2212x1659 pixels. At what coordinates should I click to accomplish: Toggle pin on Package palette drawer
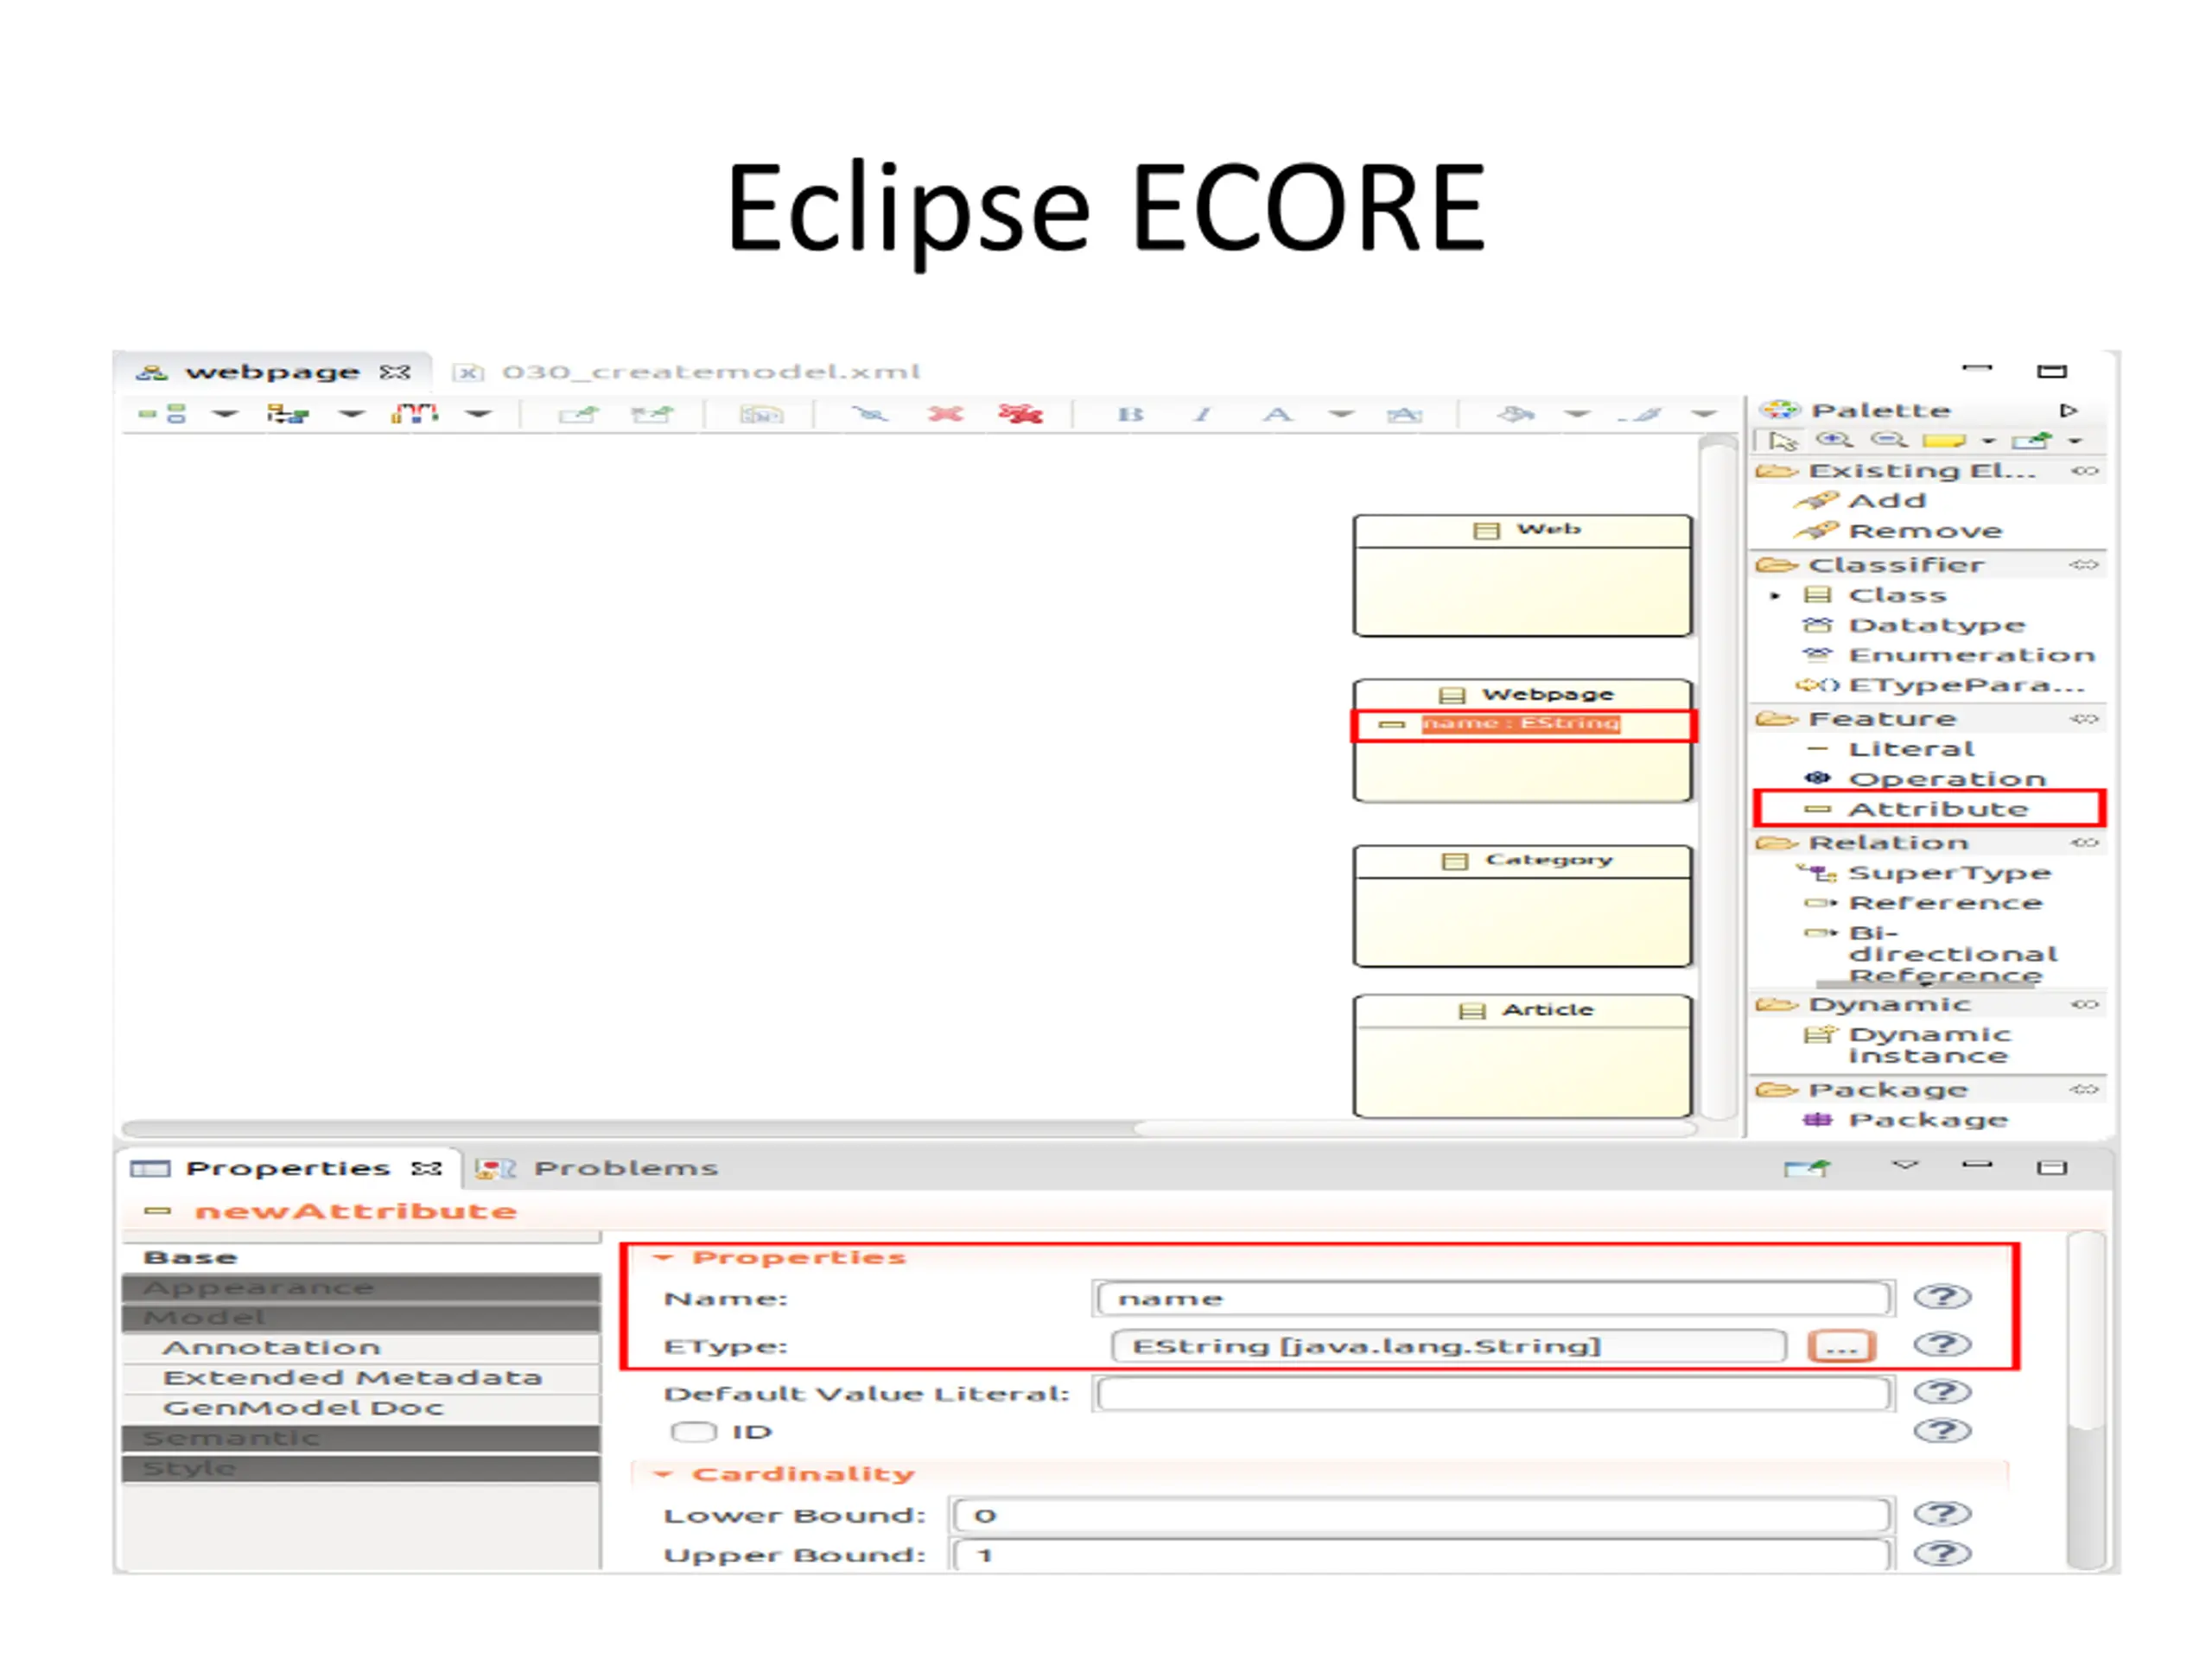[x=2084, y=1090]
